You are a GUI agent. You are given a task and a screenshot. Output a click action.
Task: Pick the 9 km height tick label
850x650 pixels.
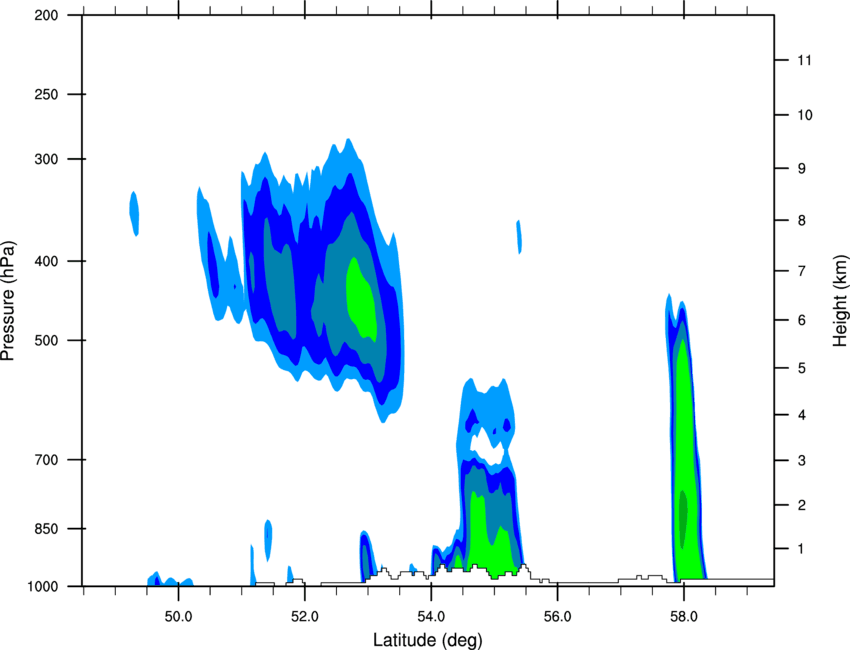(802, 169)
